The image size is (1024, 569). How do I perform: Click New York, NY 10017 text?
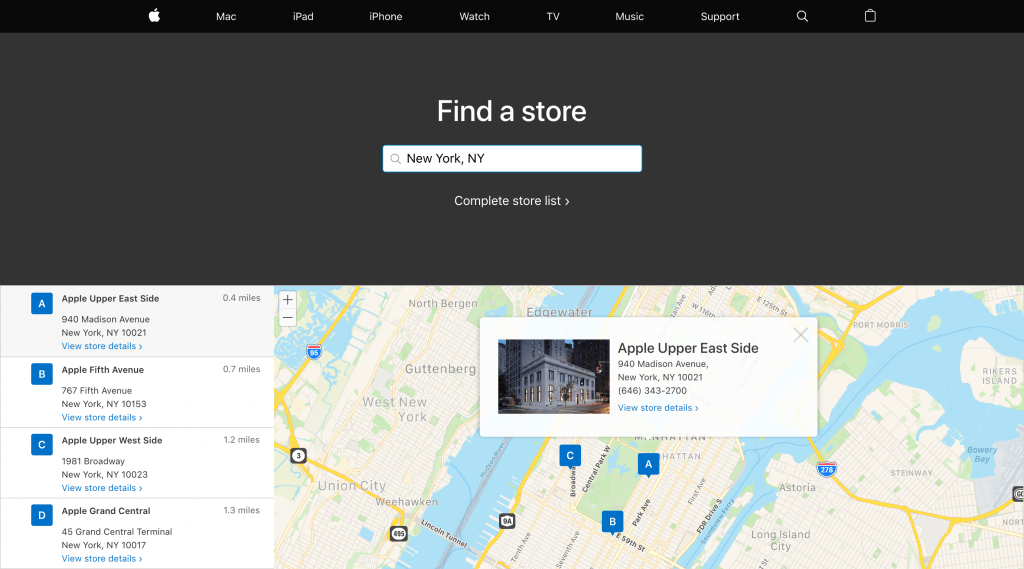pos(104,545)
